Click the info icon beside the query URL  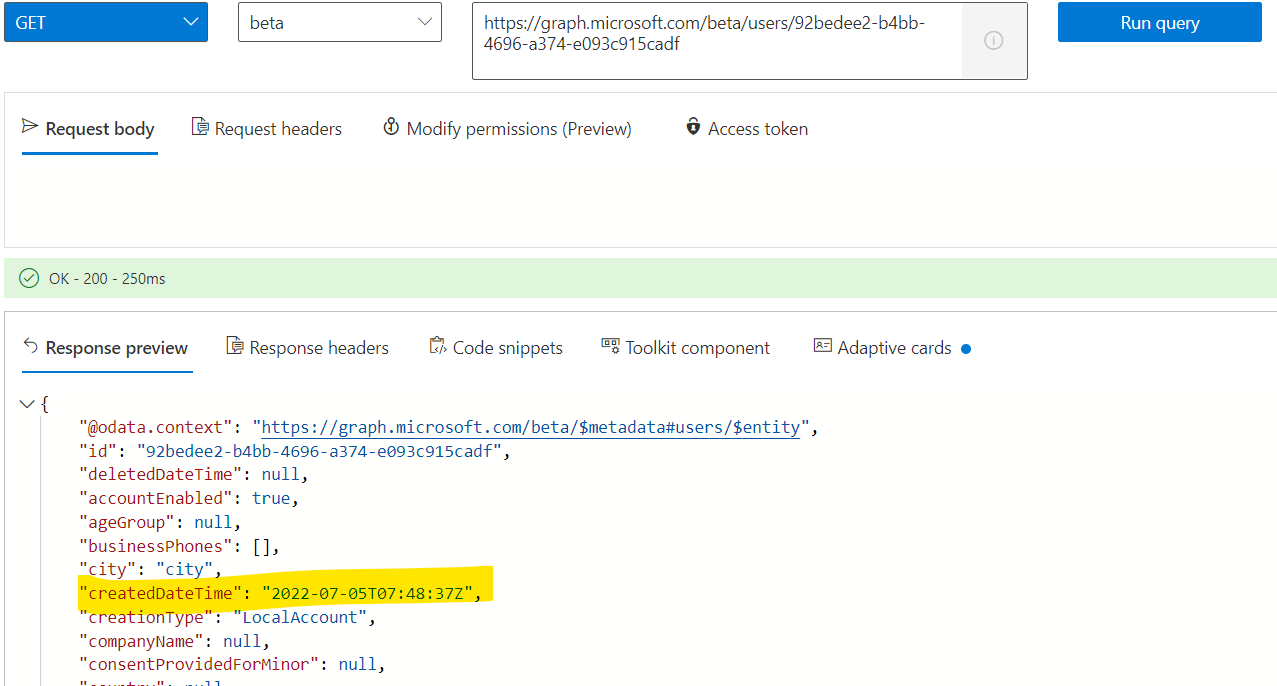[x=993, y=40]
